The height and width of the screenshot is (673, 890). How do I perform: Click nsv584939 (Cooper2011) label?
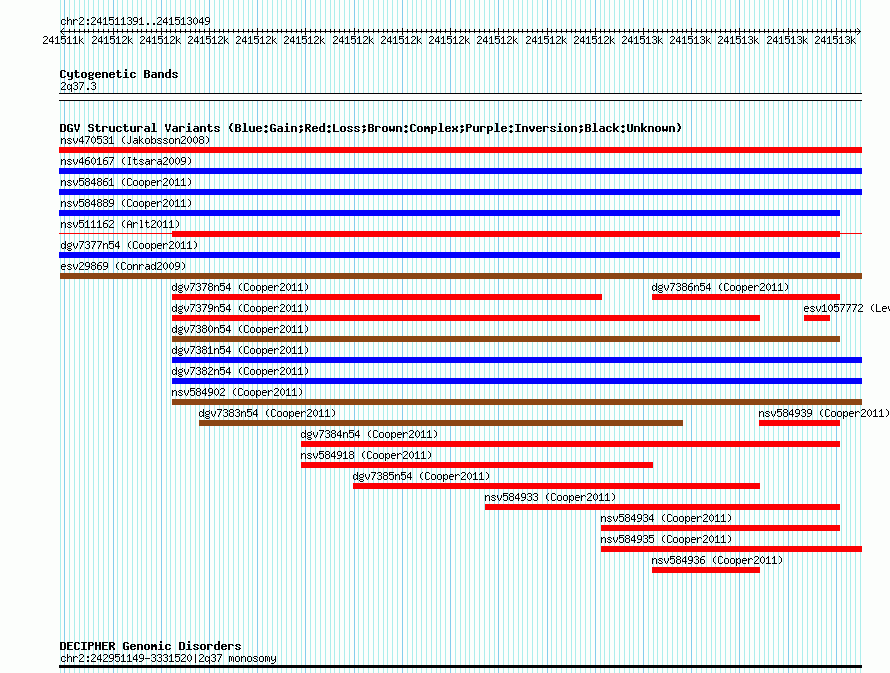tap(824, 413)
